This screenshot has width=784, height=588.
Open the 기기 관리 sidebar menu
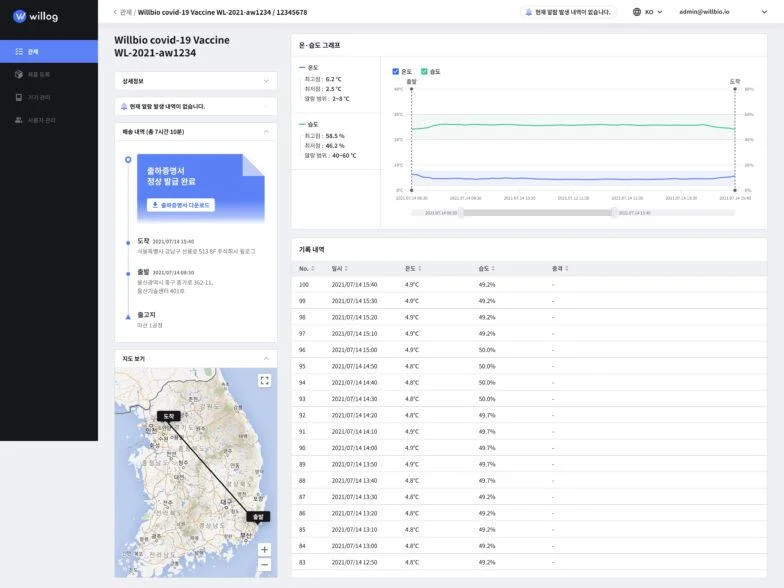(49, 98)
